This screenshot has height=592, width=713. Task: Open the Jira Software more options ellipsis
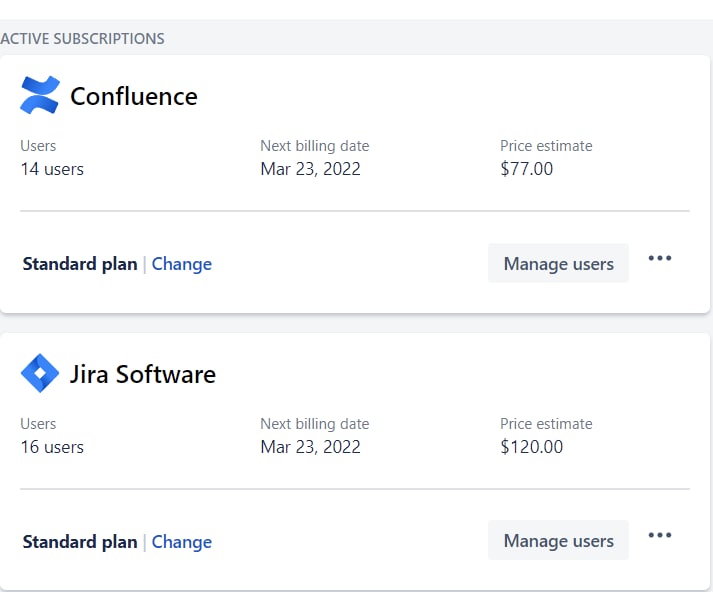pyautogui.click(x=659, y=535)
